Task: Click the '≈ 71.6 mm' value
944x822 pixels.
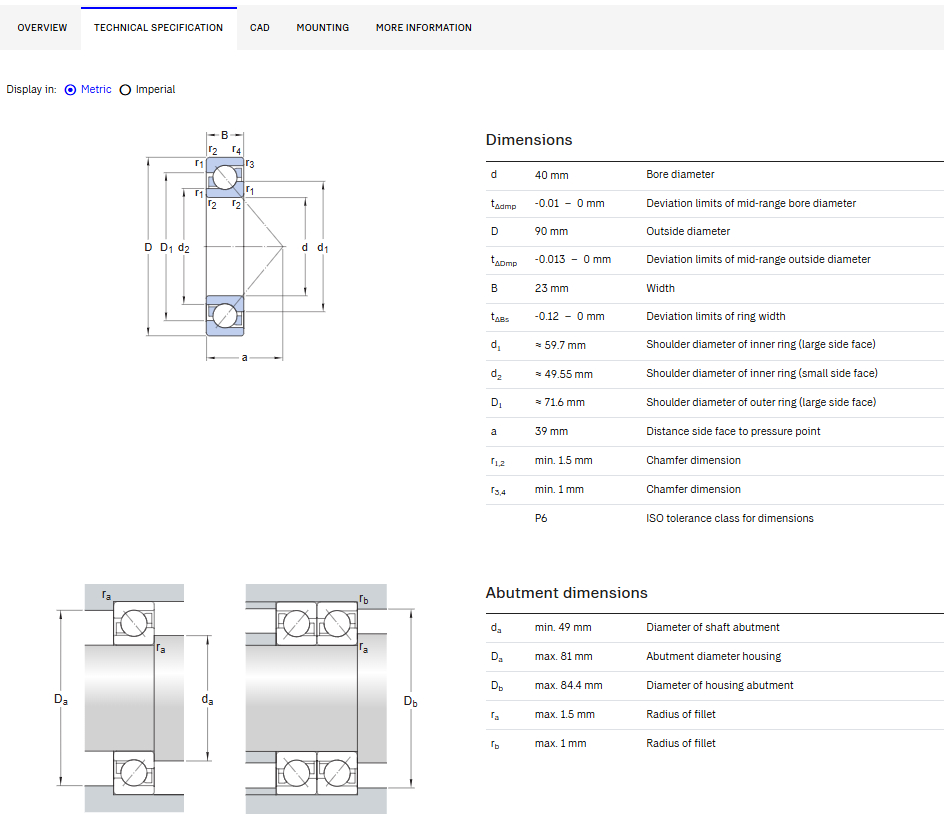Action: (559, 402)
